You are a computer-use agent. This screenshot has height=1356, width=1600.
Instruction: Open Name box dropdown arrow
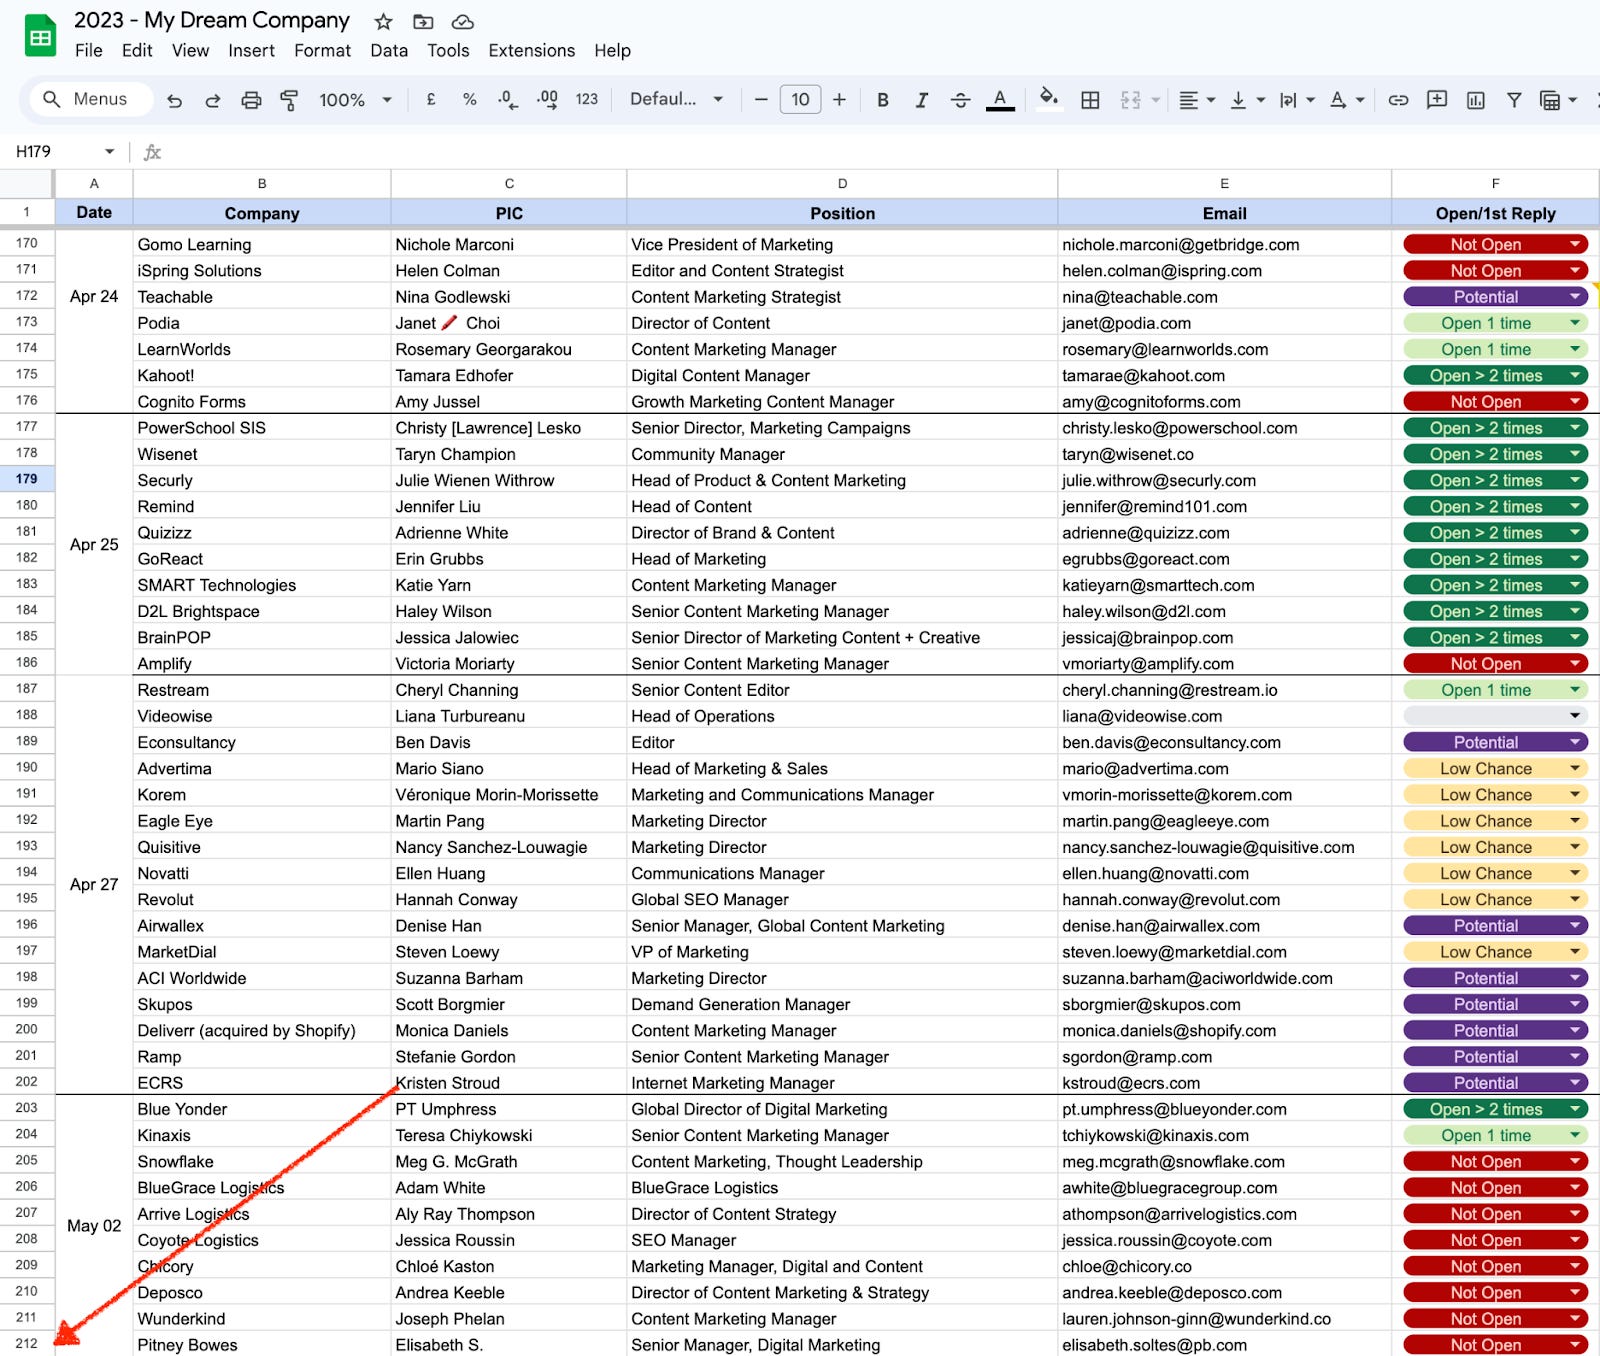tap(110, 152)
